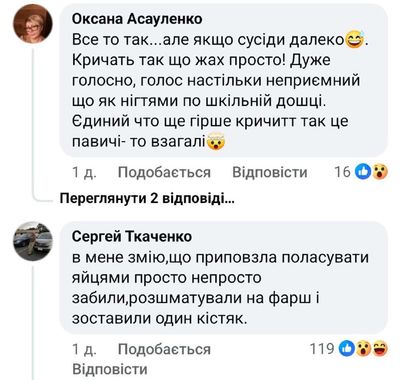Click the 1 д. timestamp on Оксана's comment
This screenshot has height=380, width=400.
(x=84, y=173)
